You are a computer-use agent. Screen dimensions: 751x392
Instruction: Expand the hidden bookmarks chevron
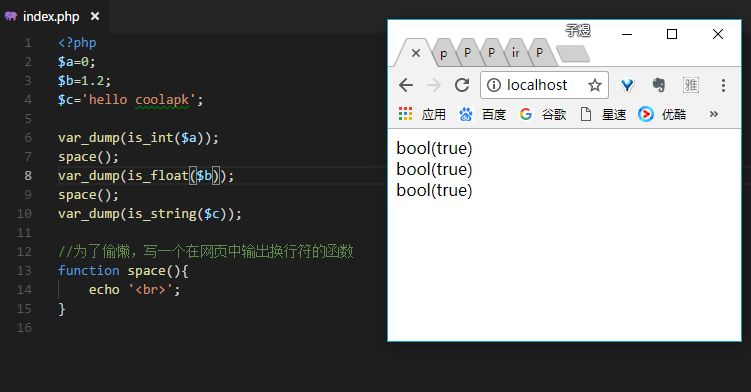714,114
